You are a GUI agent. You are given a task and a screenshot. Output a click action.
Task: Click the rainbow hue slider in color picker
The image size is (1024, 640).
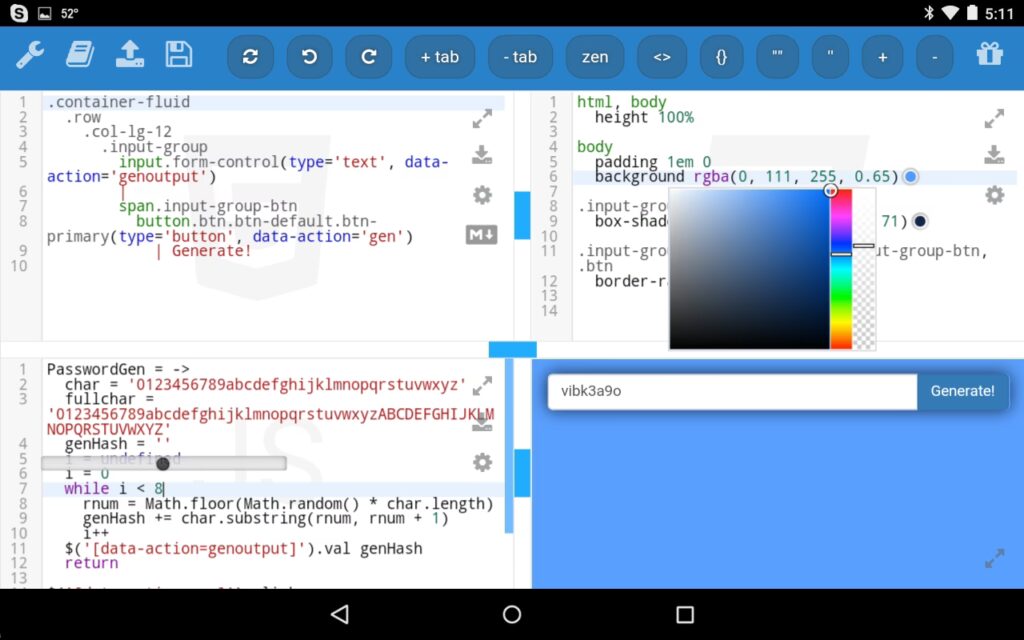pyautogui.click(x=840, y=270)
